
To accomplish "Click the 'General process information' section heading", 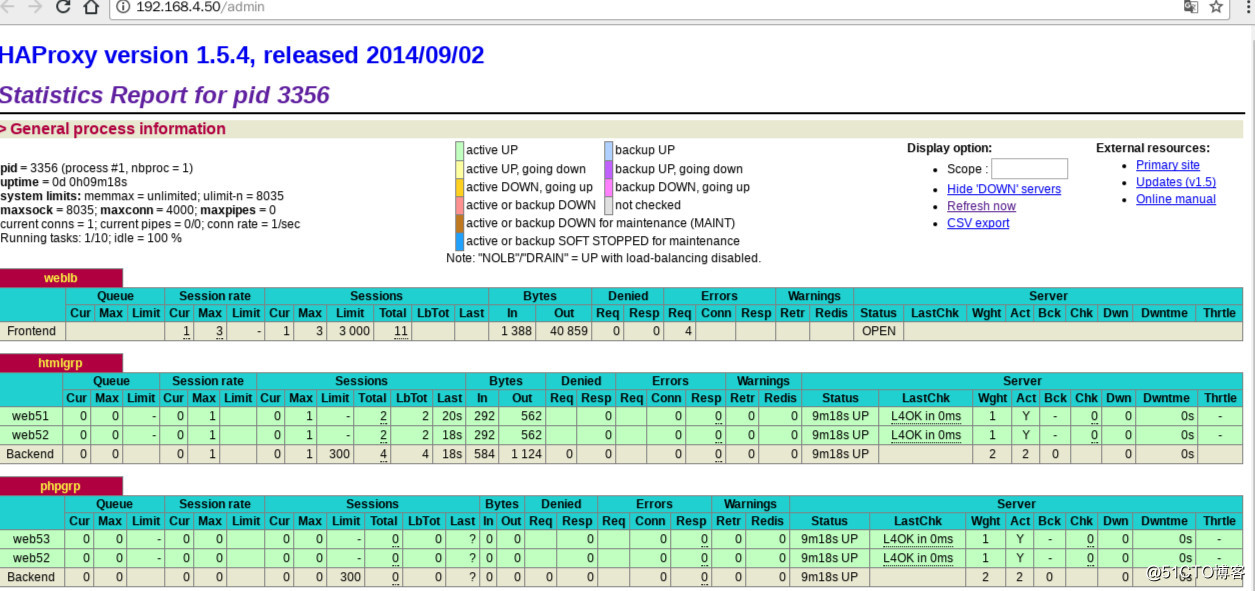I will [x=118, y=129].
